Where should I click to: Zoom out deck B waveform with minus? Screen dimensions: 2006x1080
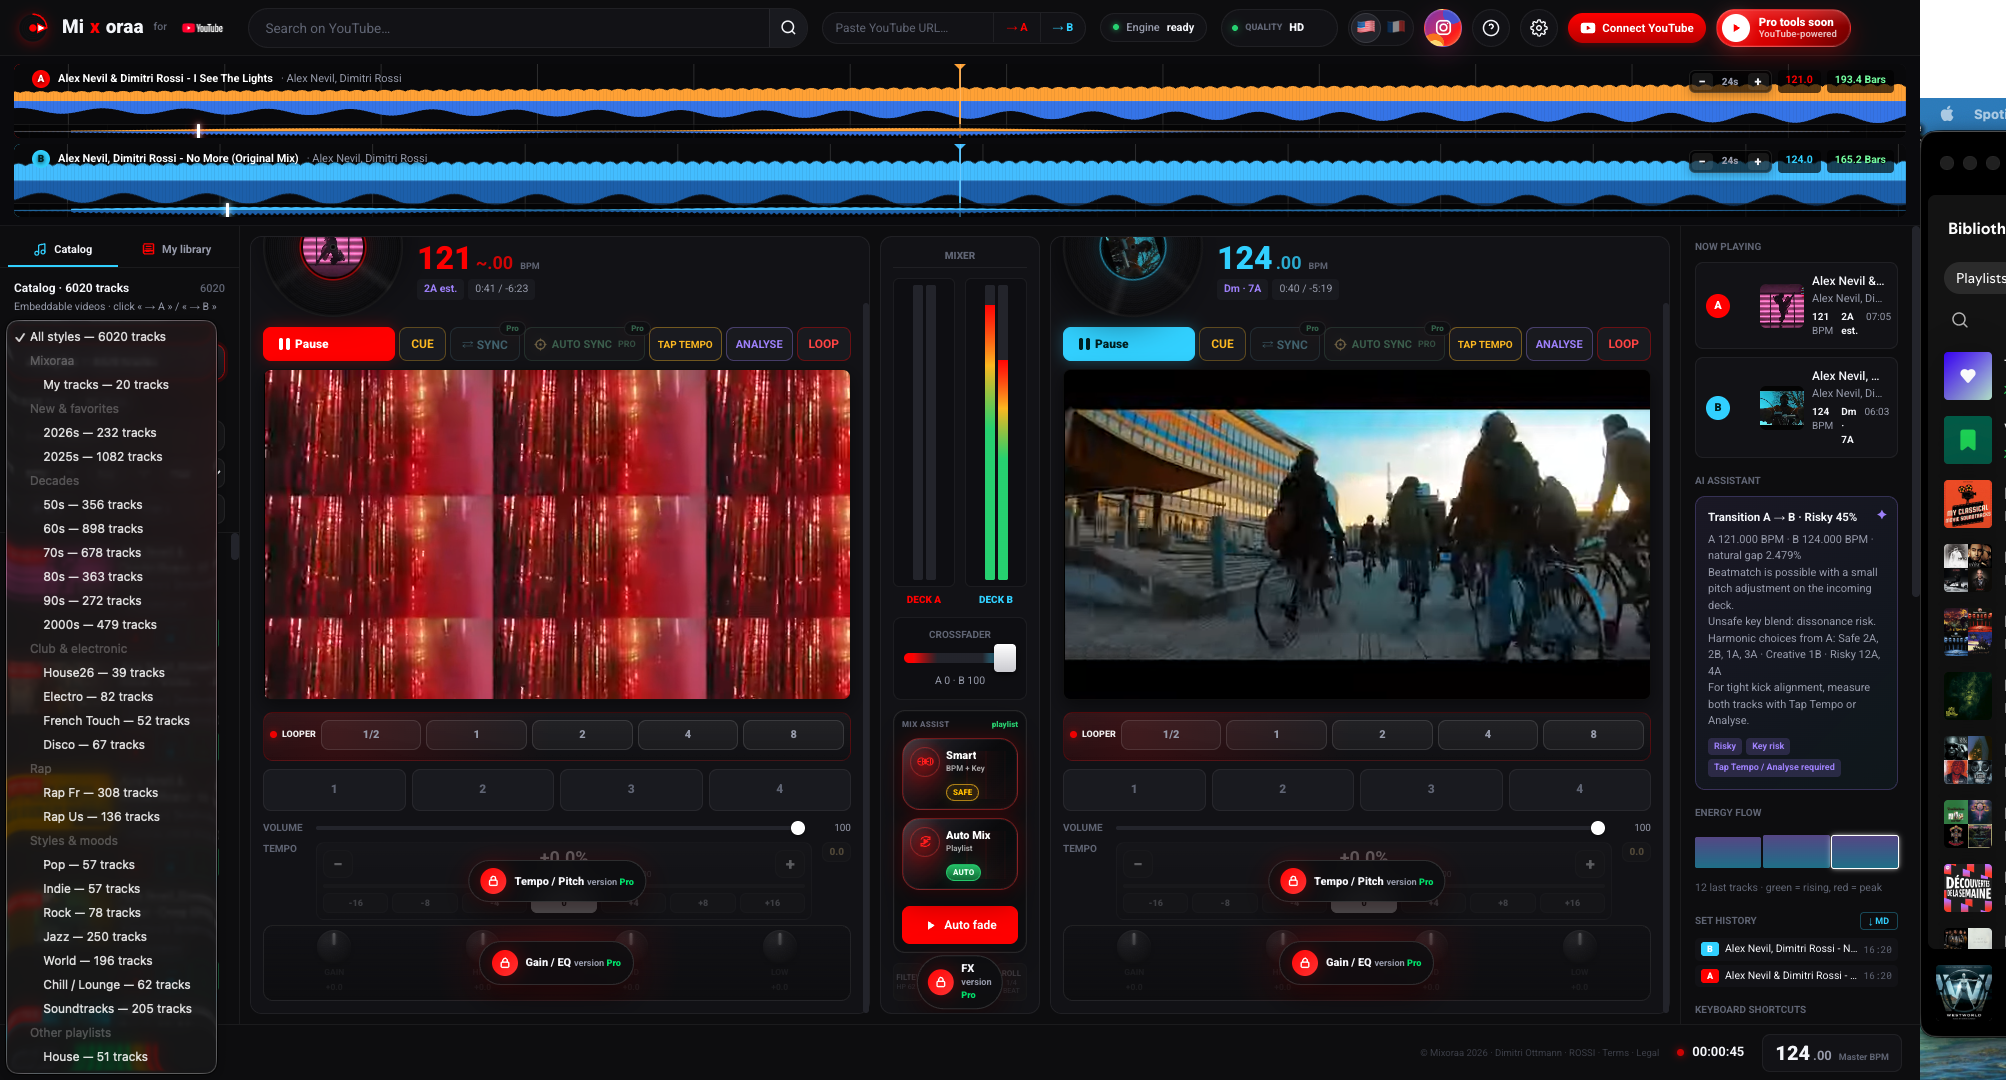click(x=1702, y=160)
